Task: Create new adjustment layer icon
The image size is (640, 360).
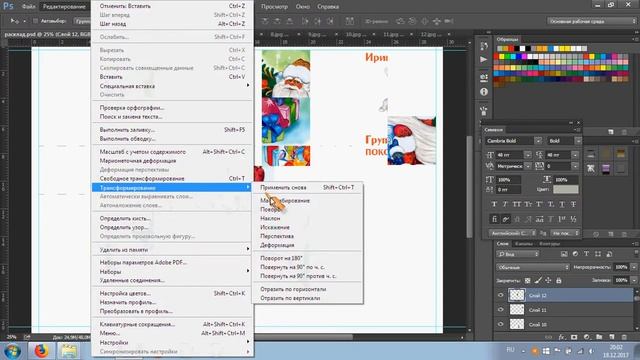Action: click(x=587, y=337)
